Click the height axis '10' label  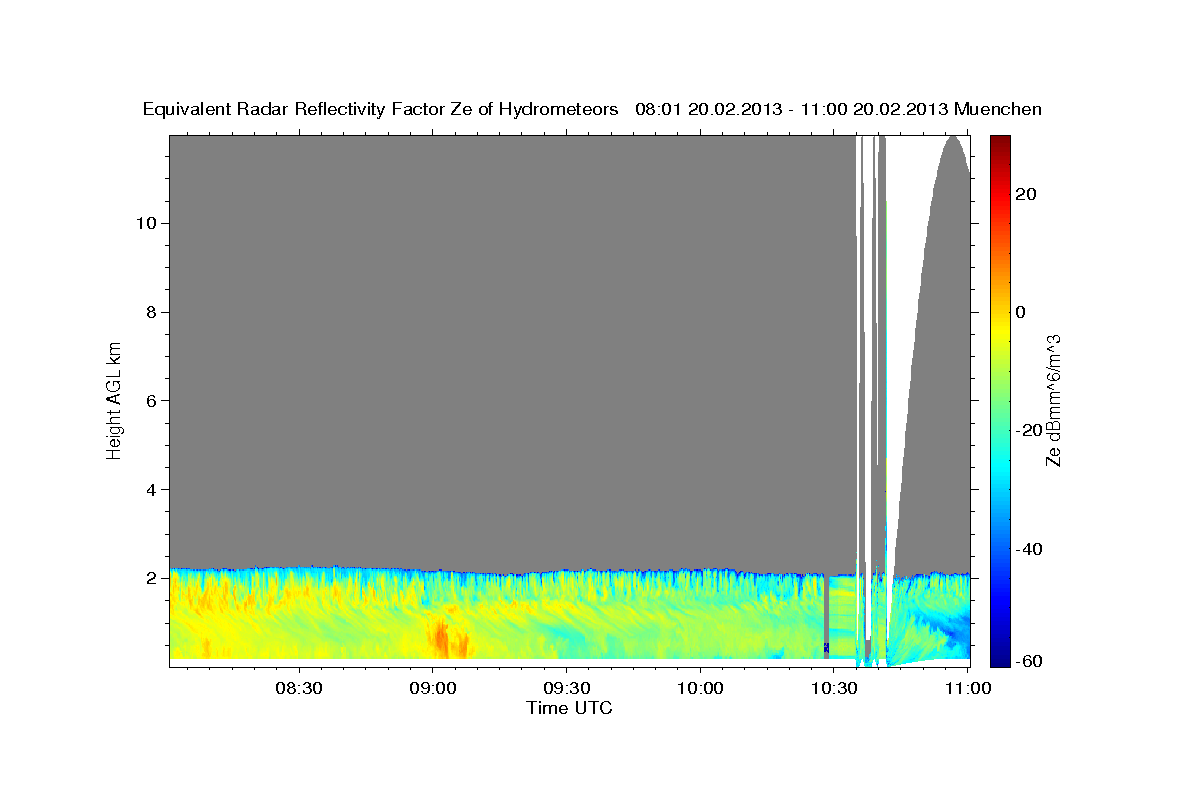click(146, 223)
